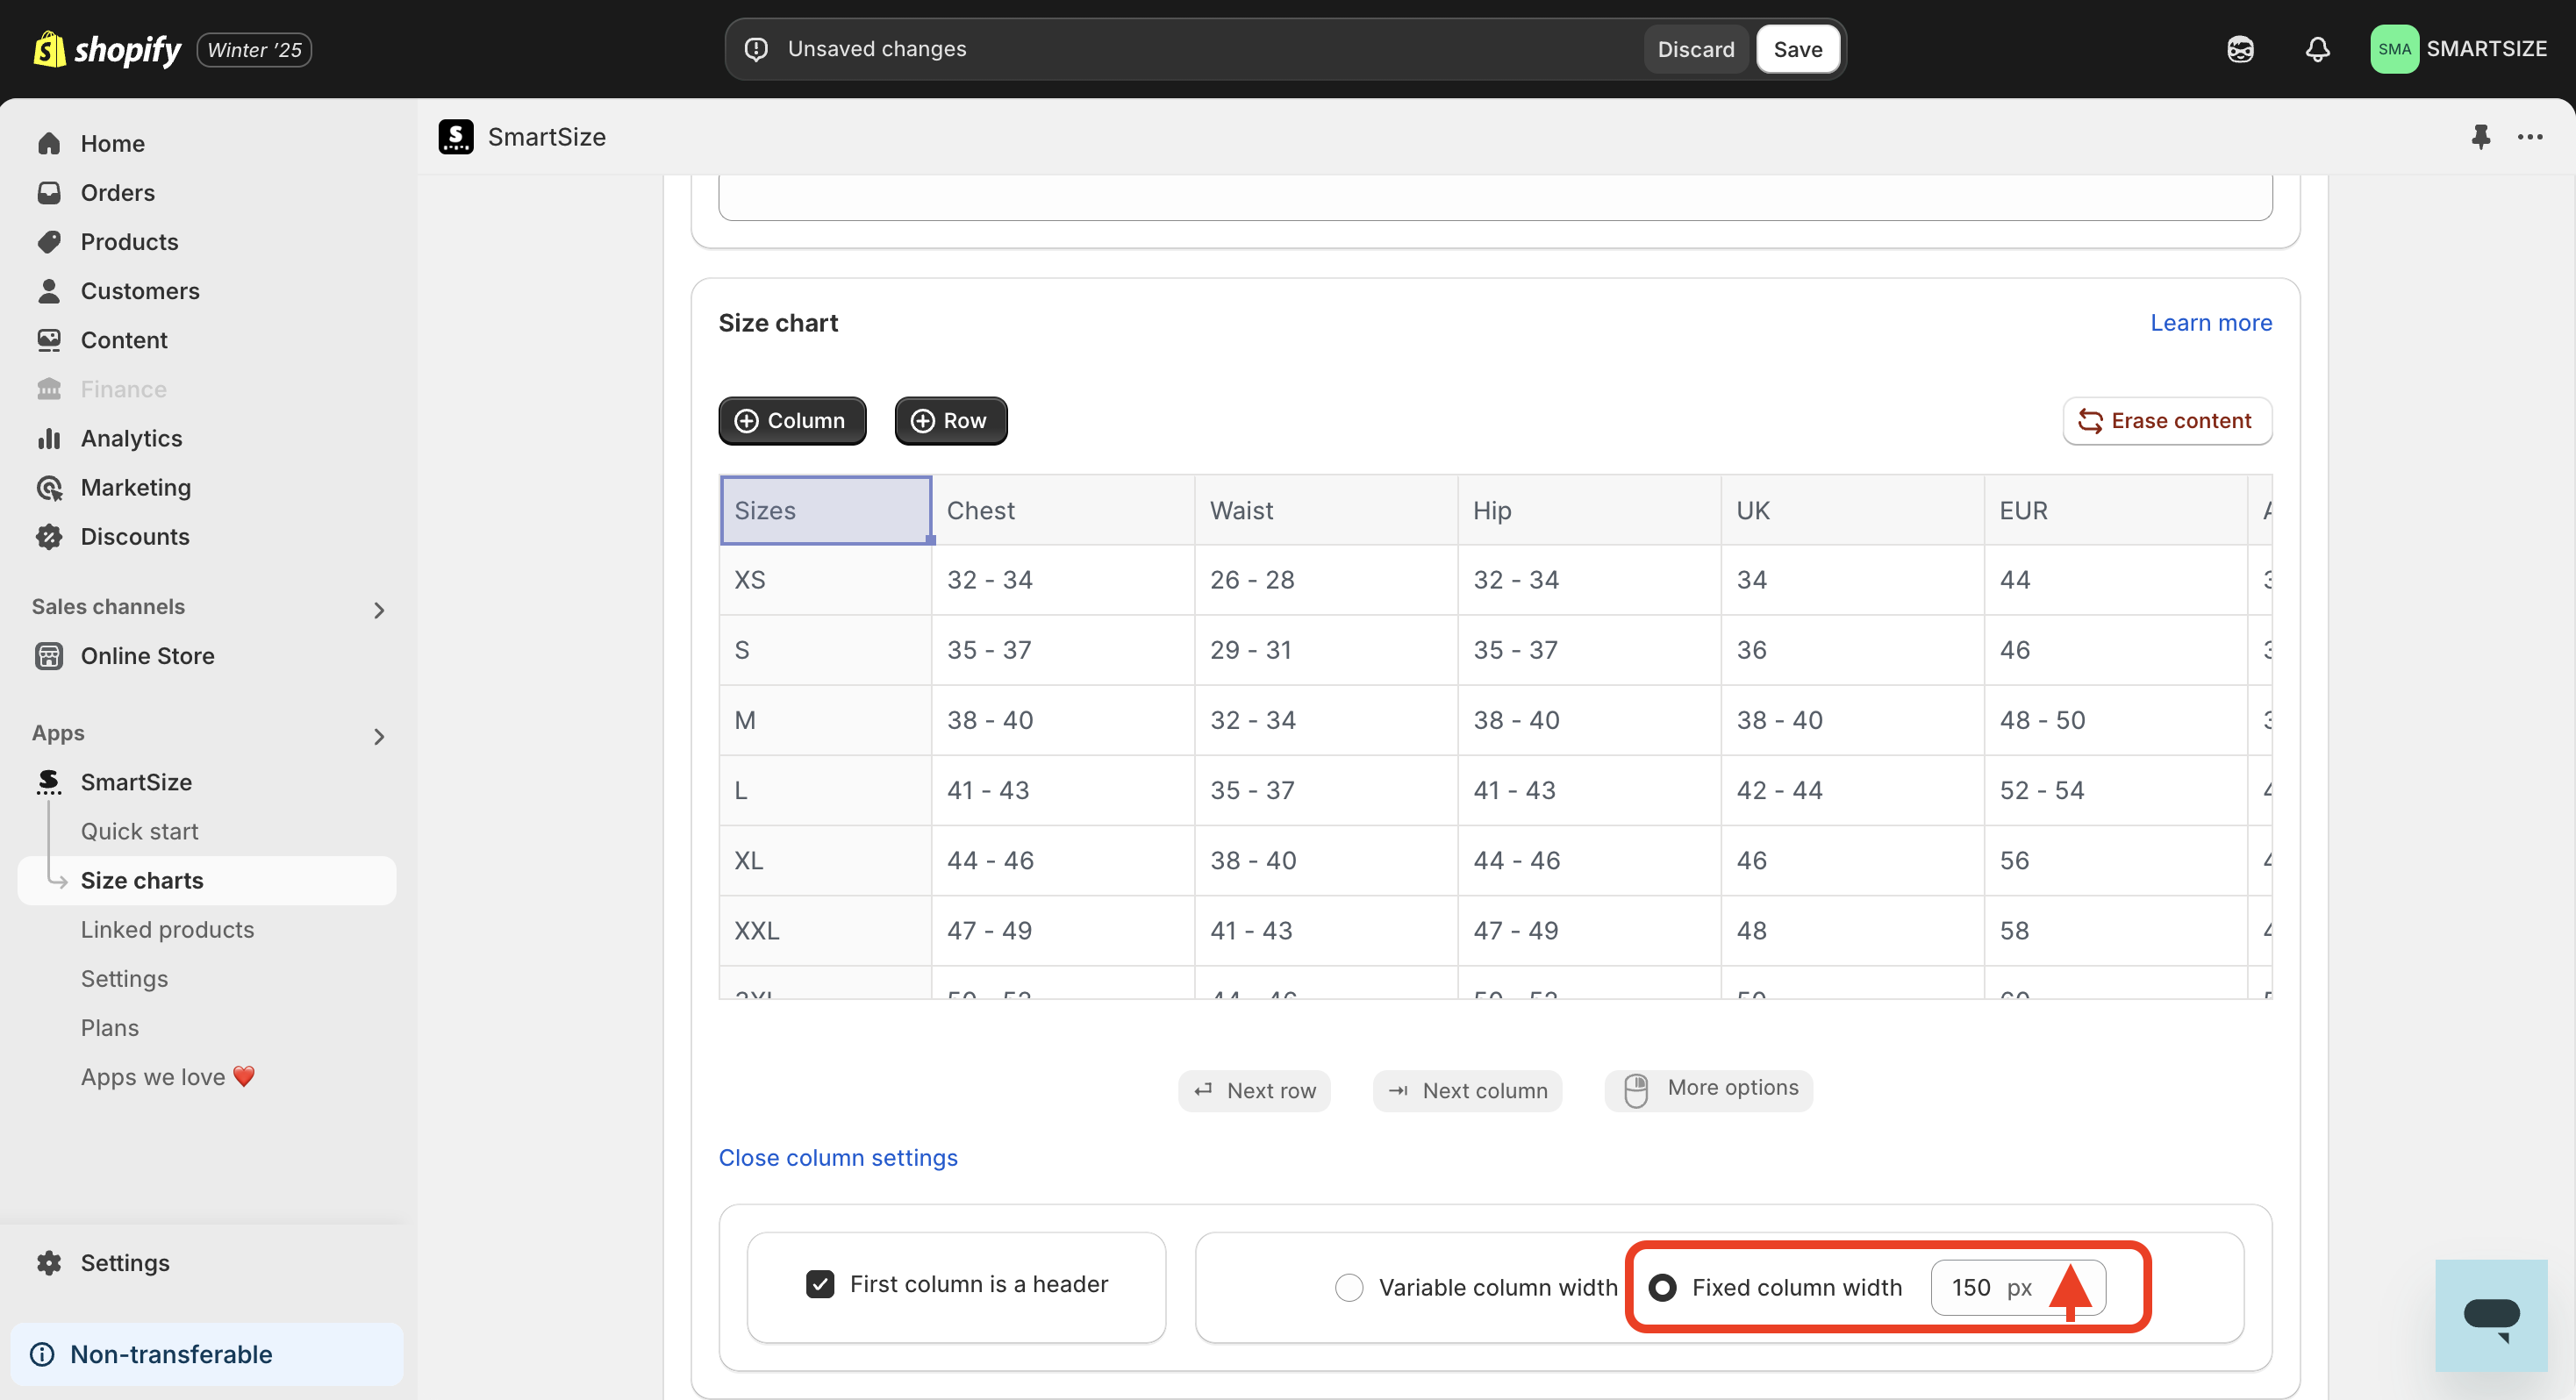Select Variable column width radio
Viewport: 2576px width, 1400px height.
pos(1349,1287)
